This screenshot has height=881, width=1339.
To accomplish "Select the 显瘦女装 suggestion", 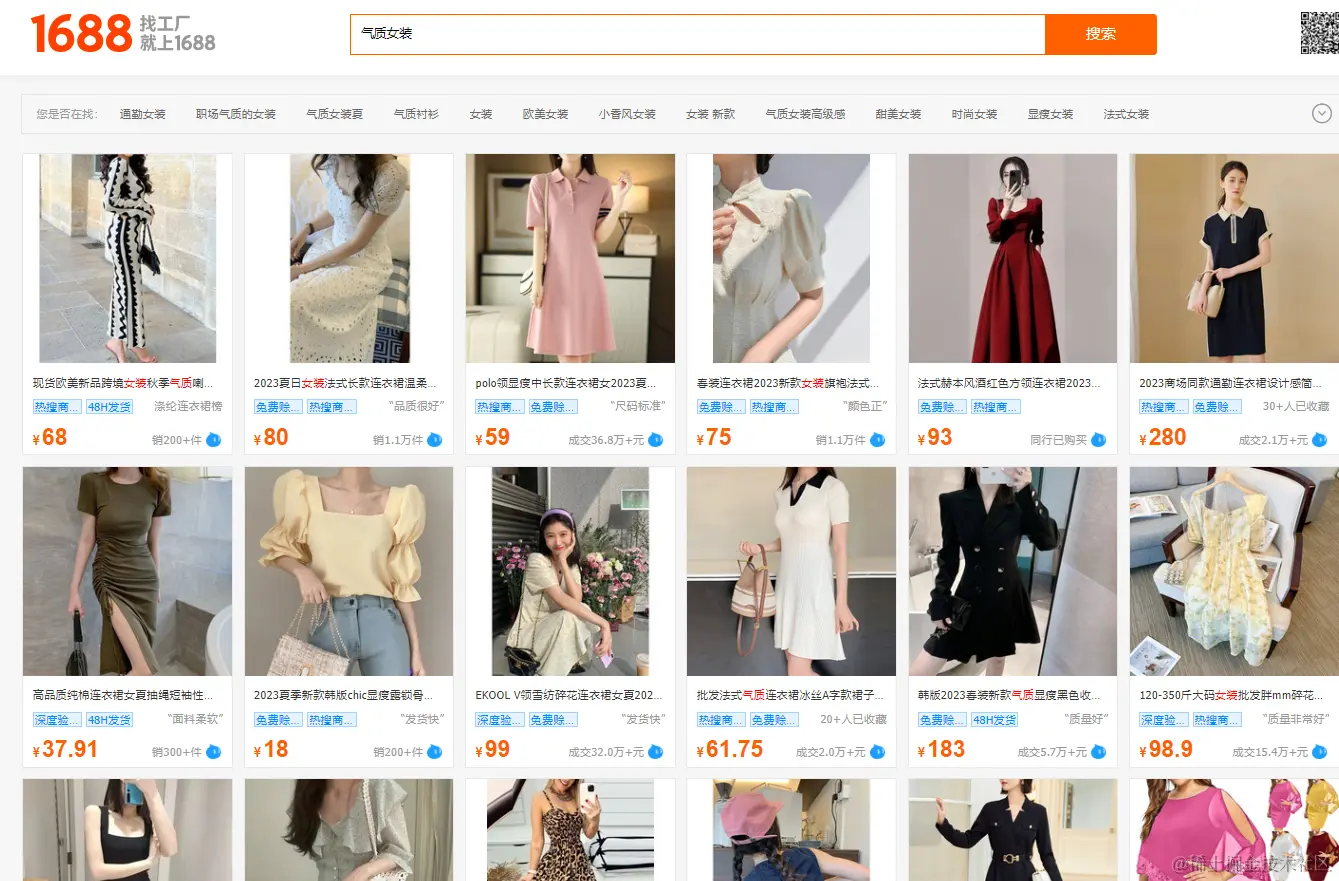I will point(1050,114).
